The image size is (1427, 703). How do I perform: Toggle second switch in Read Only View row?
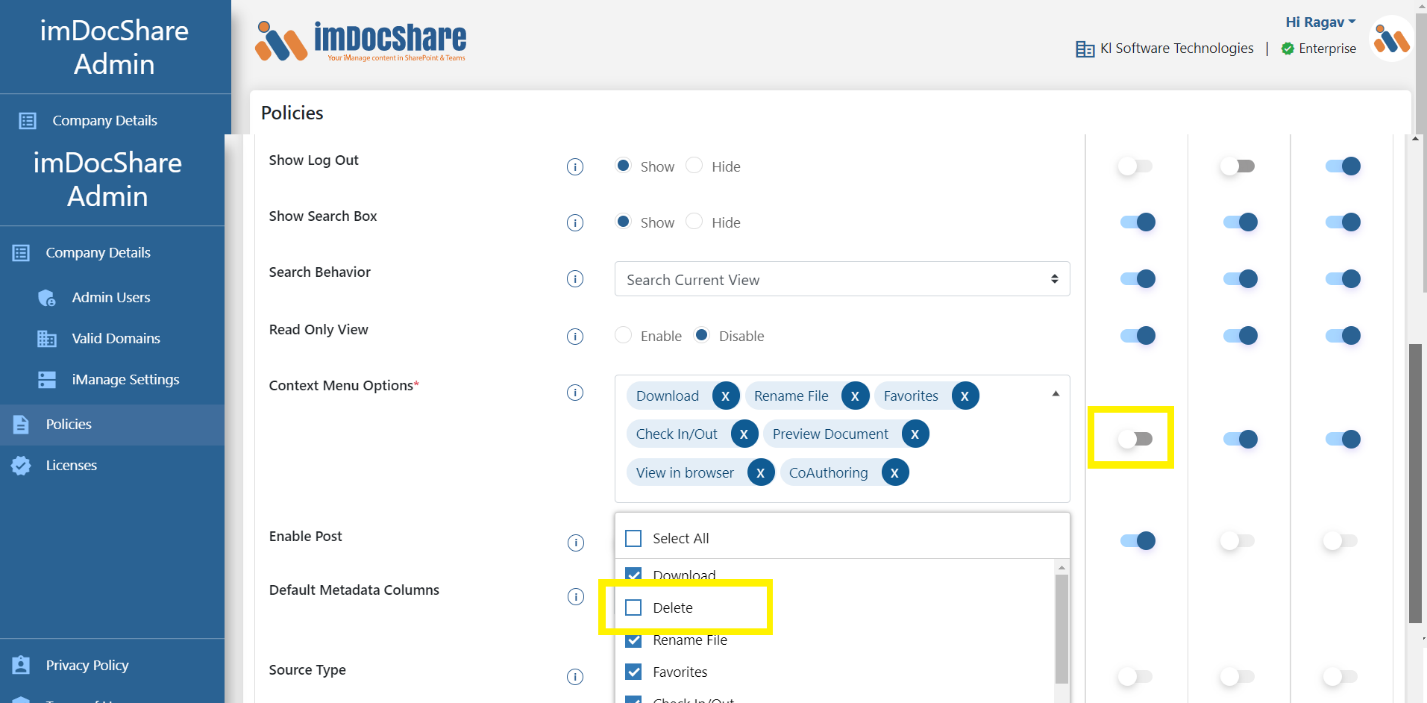point(1240,336)
